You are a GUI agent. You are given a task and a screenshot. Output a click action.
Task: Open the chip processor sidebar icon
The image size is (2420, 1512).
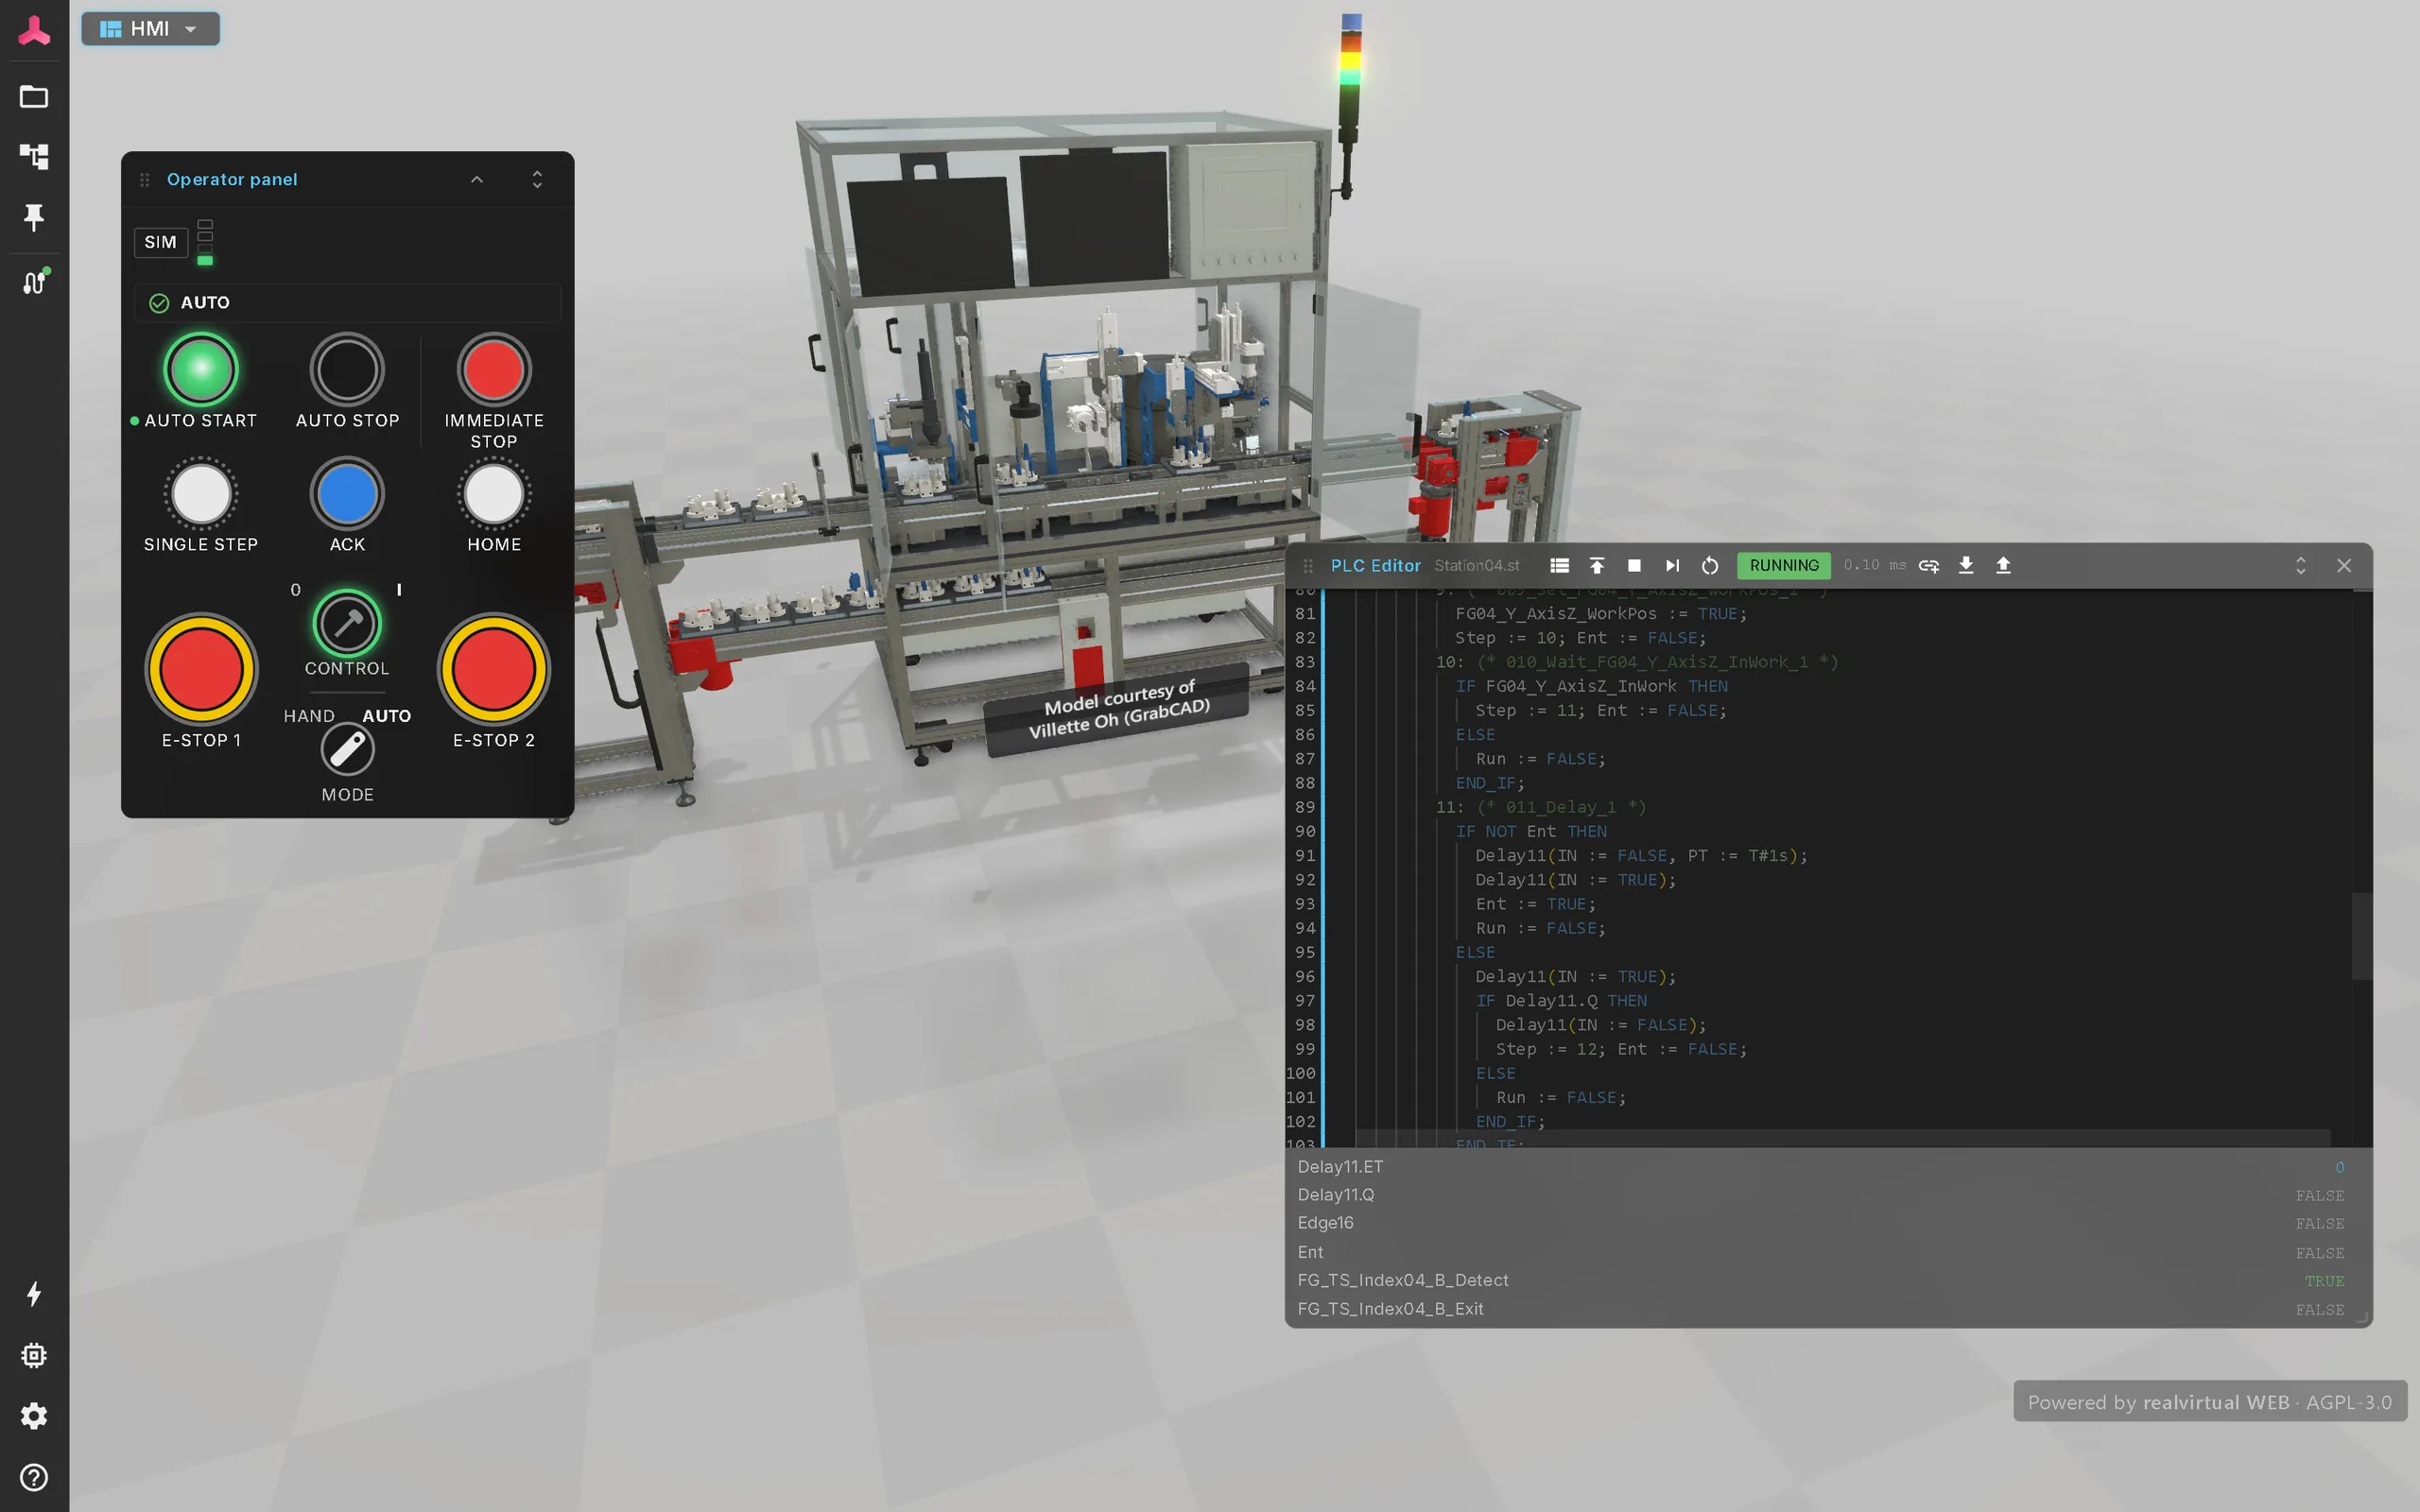(x=34, y=1355)
